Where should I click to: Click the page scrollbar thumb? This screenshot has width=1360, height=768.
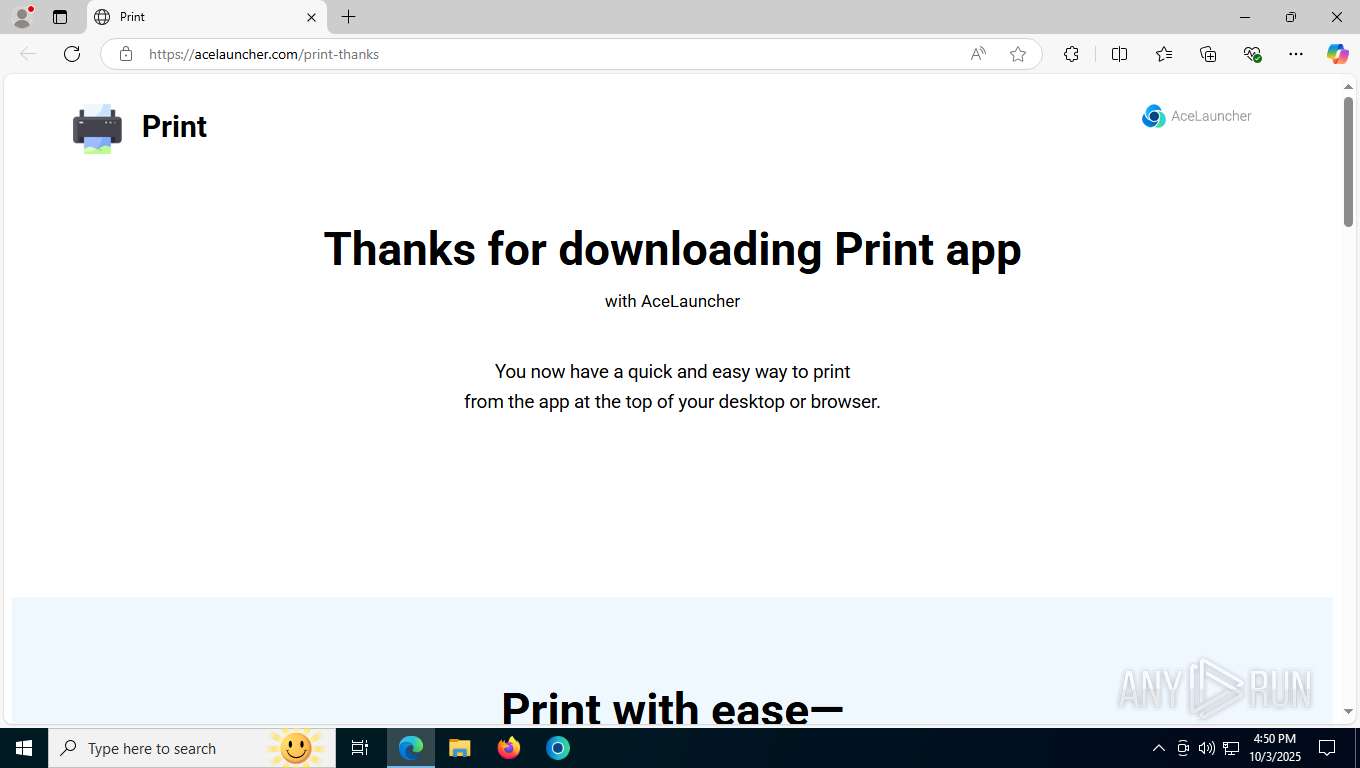[1348, 161]
